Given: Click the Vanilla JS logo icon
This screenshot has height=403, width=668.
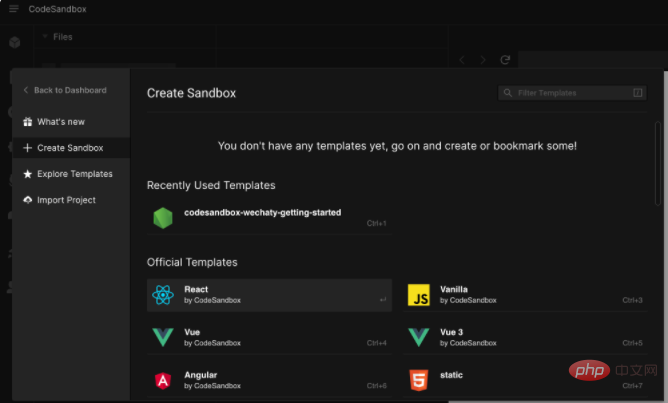Looking at the screenshot, I should click(419, 294).
